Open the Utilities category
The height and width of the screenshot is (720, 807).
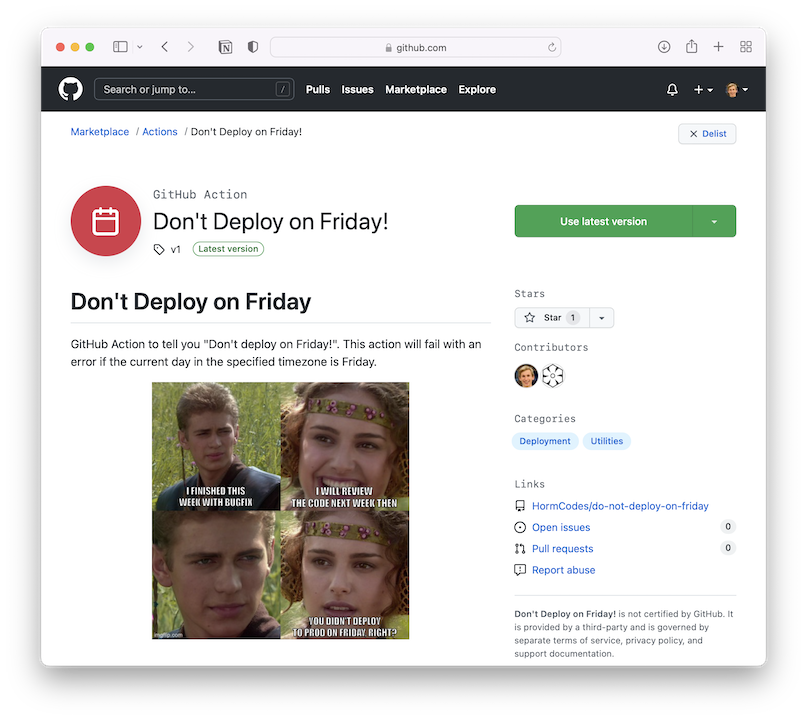pos(607,441)
